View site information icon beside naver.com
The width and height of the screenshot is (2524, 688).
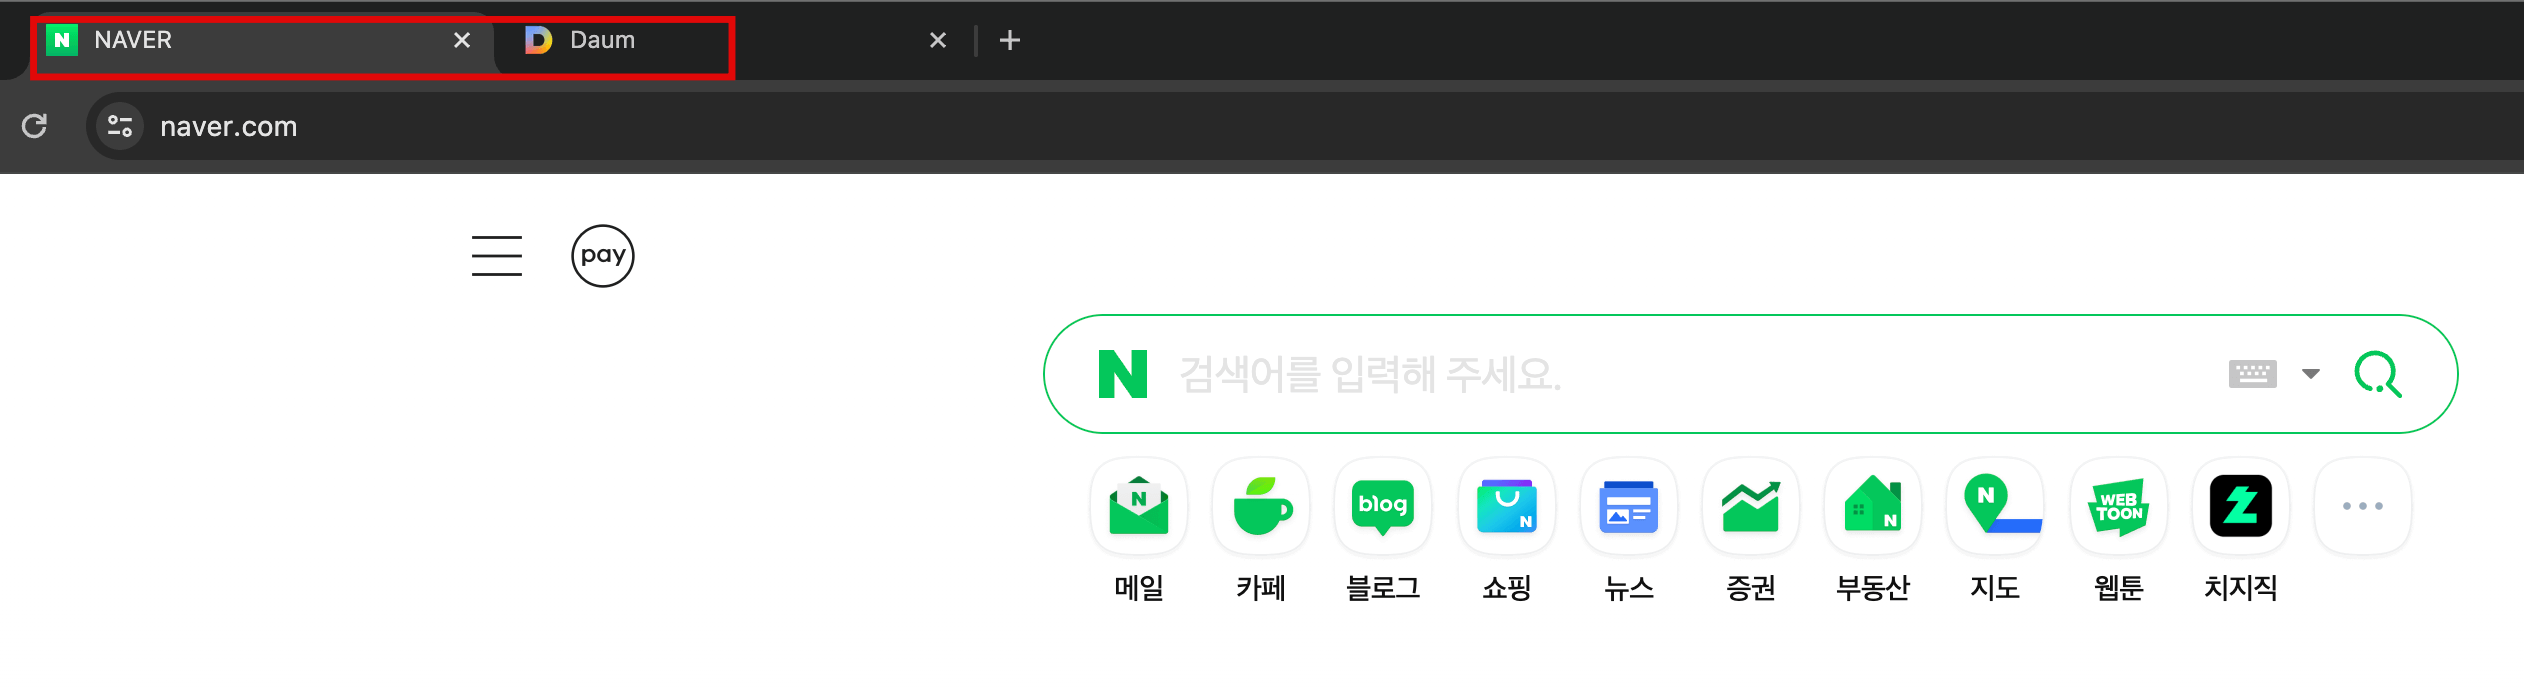(x=120, y=126)
